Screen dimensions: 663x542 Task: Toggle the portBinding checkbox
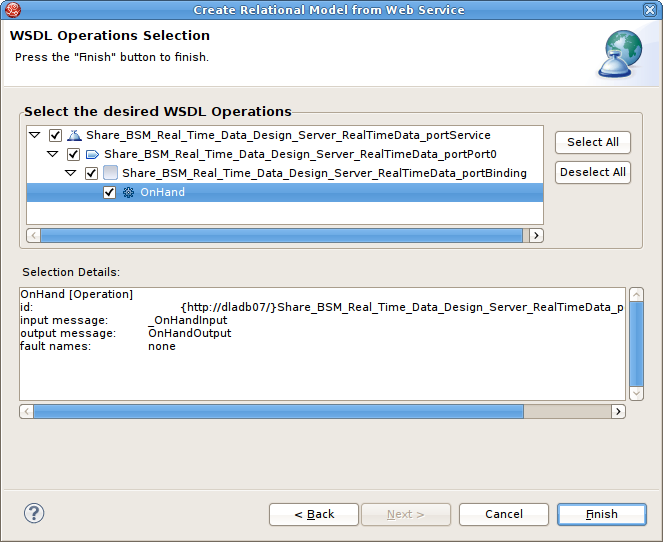(91, 173)
